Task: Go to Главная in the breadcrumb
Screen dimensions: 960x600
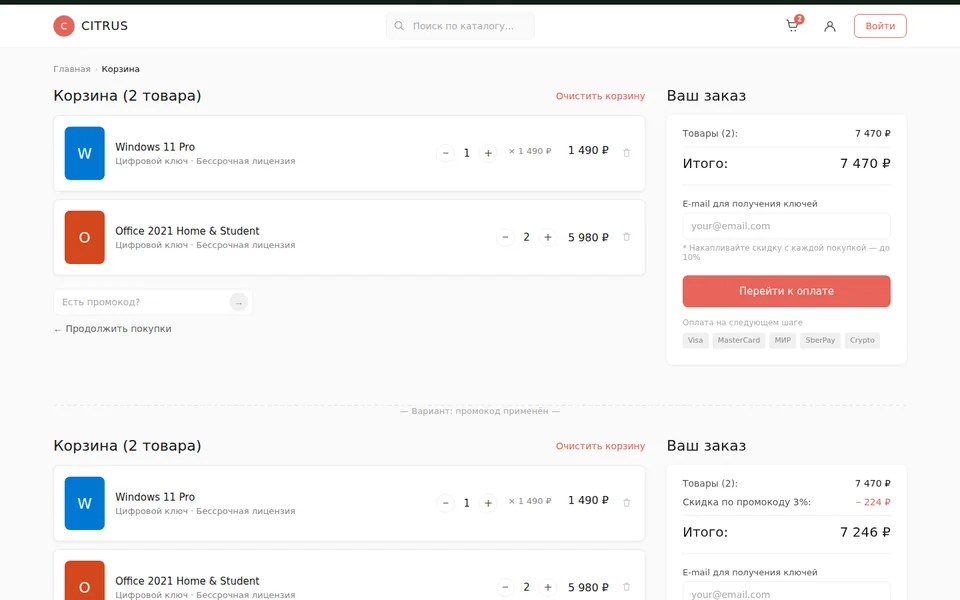Action: point(72,69)
